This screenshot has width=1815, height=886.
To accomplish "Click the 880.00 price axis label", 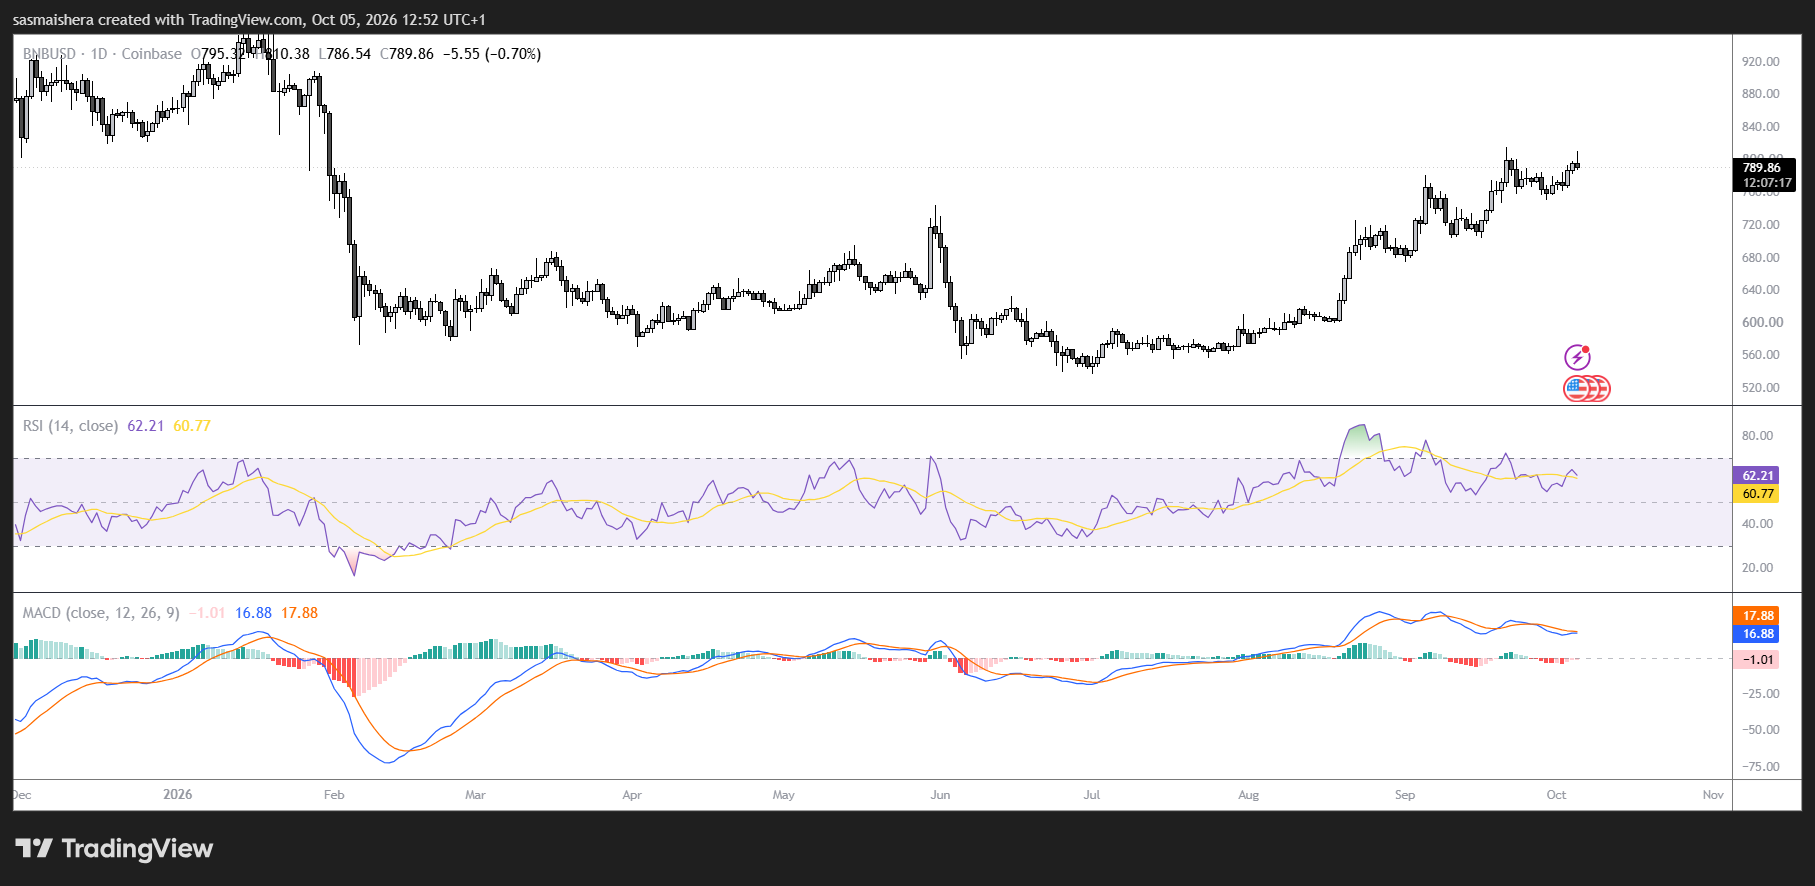I will click(x=1761, y=94).
